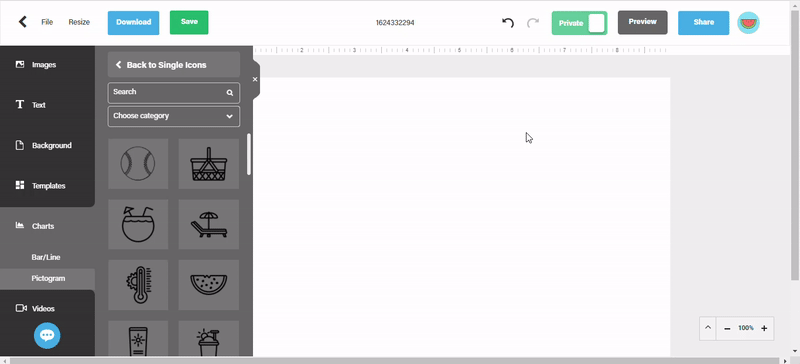Expand the zoom panel up arrow
The height and width of the screenshot is (364, 800).
pyautogui.click(x=708, y=328)
